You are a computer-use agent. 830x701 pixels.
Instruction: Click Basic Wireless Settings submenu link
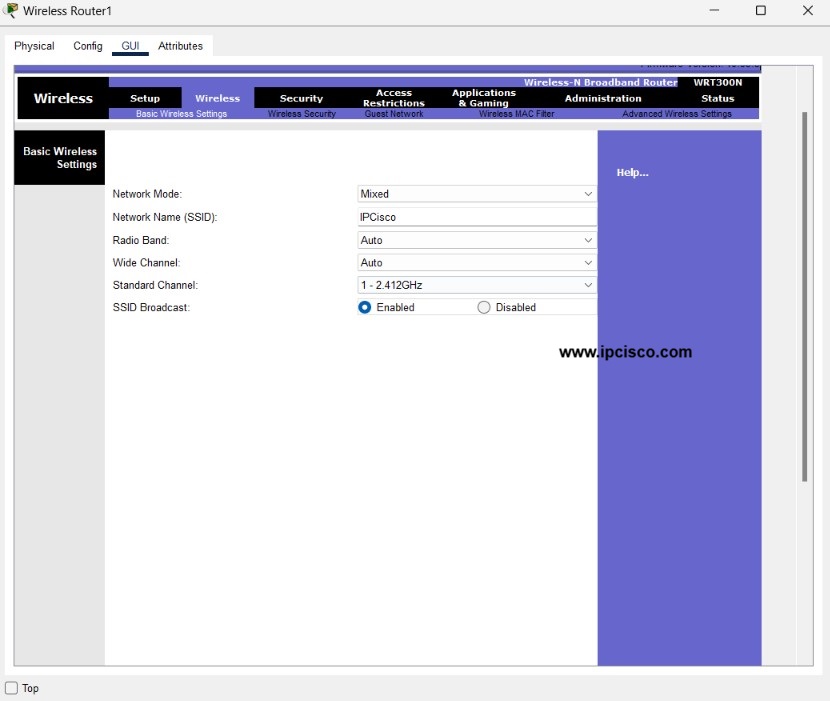(182, 114)
